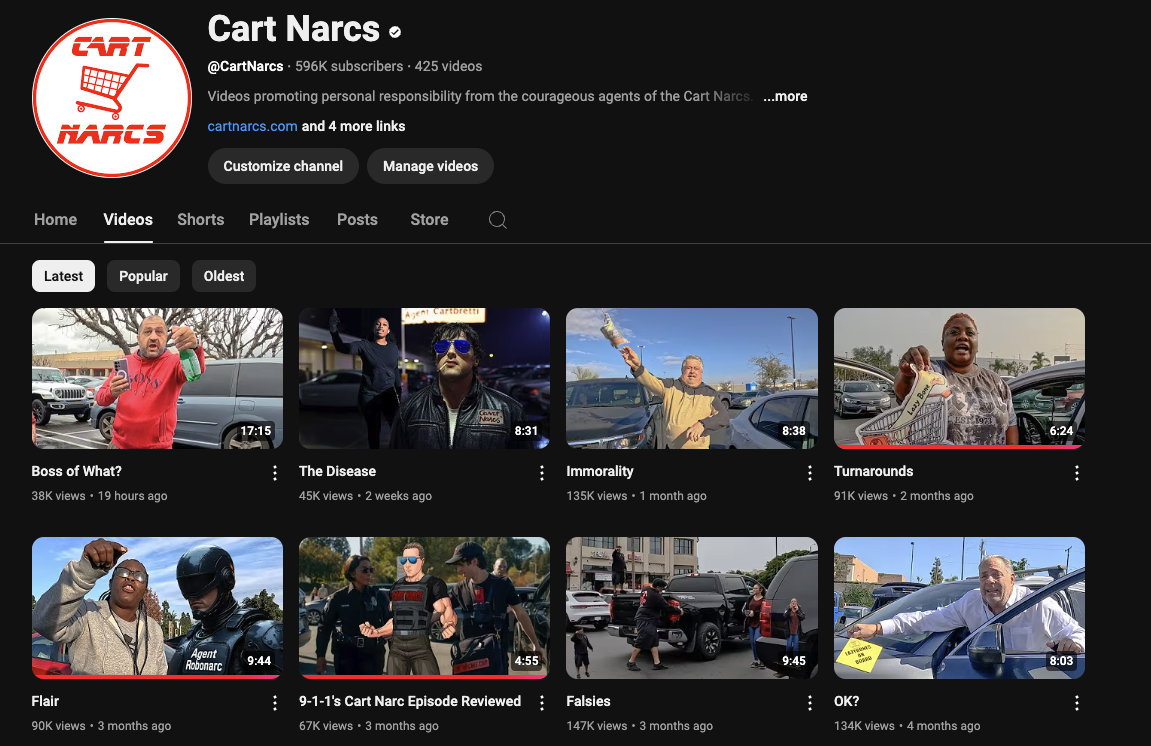Image resolution: width=1151 pixels, height=746 pixels.
Task: Show the 'and 4 more links' list
Action: [x=353, y=126]
